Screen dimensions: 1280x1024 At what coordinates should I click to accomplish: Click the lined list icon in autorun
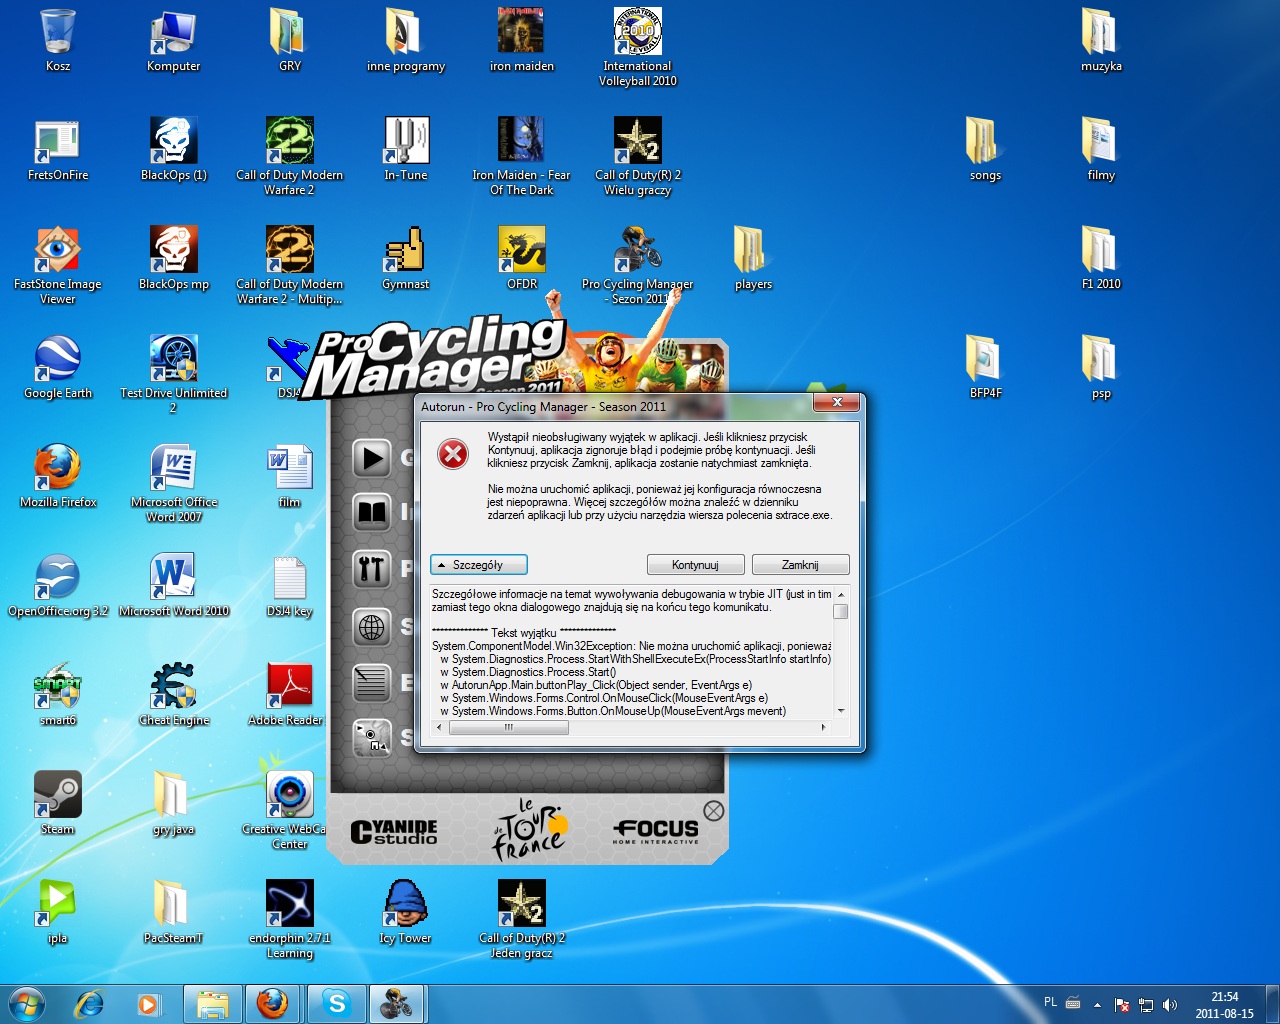371,684
